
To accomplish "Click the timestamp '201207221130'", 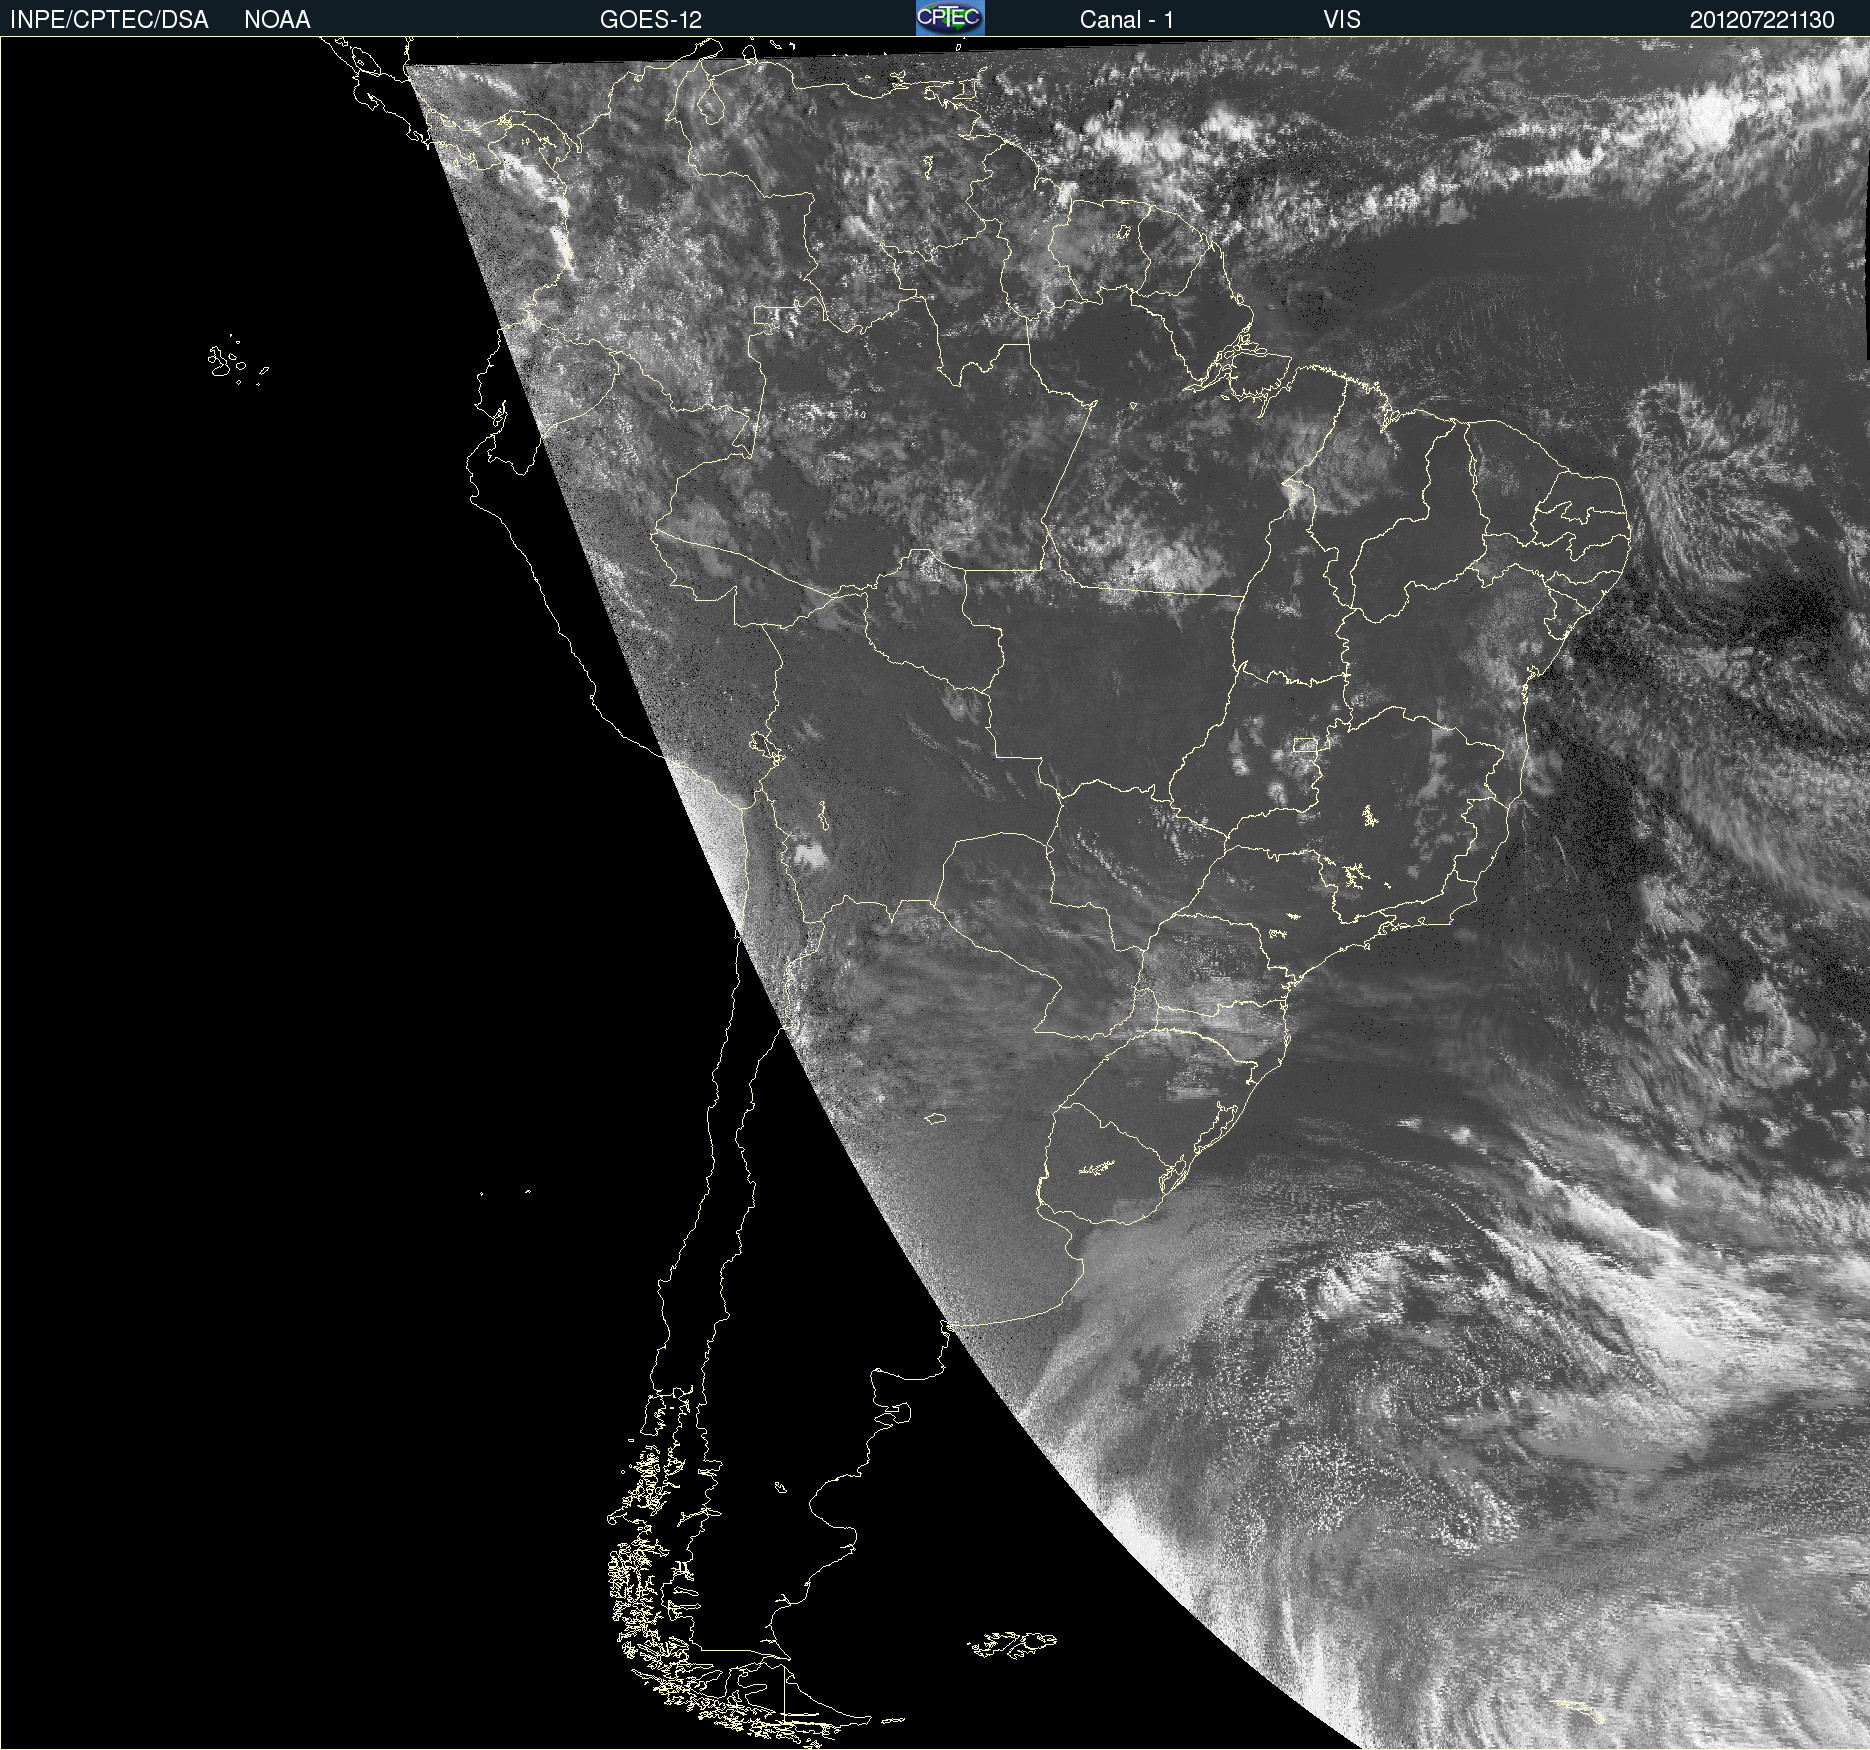I will (1762, 20).
